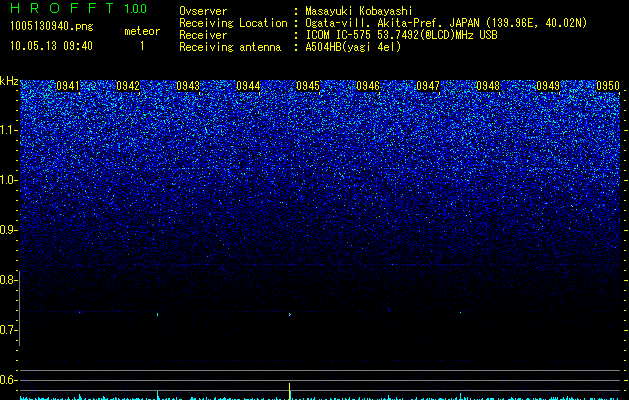The width and height of the screenshot is (629, 400).
Task: Click the ICOM IC-575 53.7492 MHz receiver text
Action: 401,35
